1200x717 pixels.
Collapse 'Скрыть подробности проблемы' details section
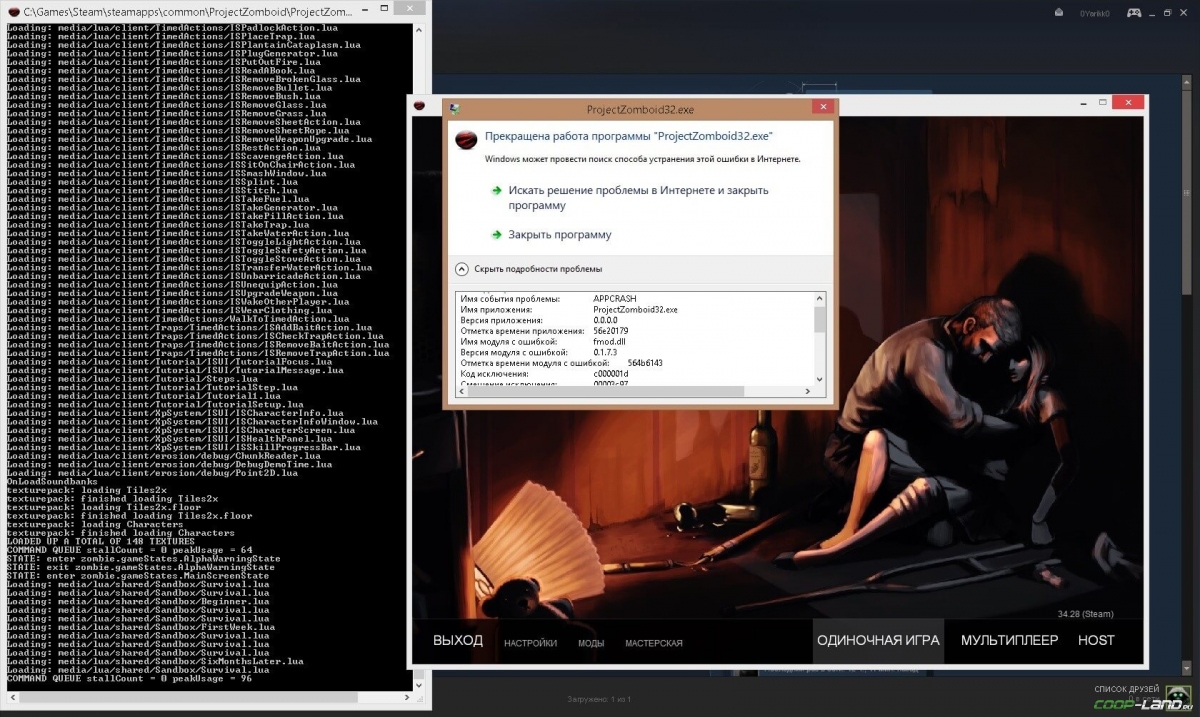tap(462, 269)
